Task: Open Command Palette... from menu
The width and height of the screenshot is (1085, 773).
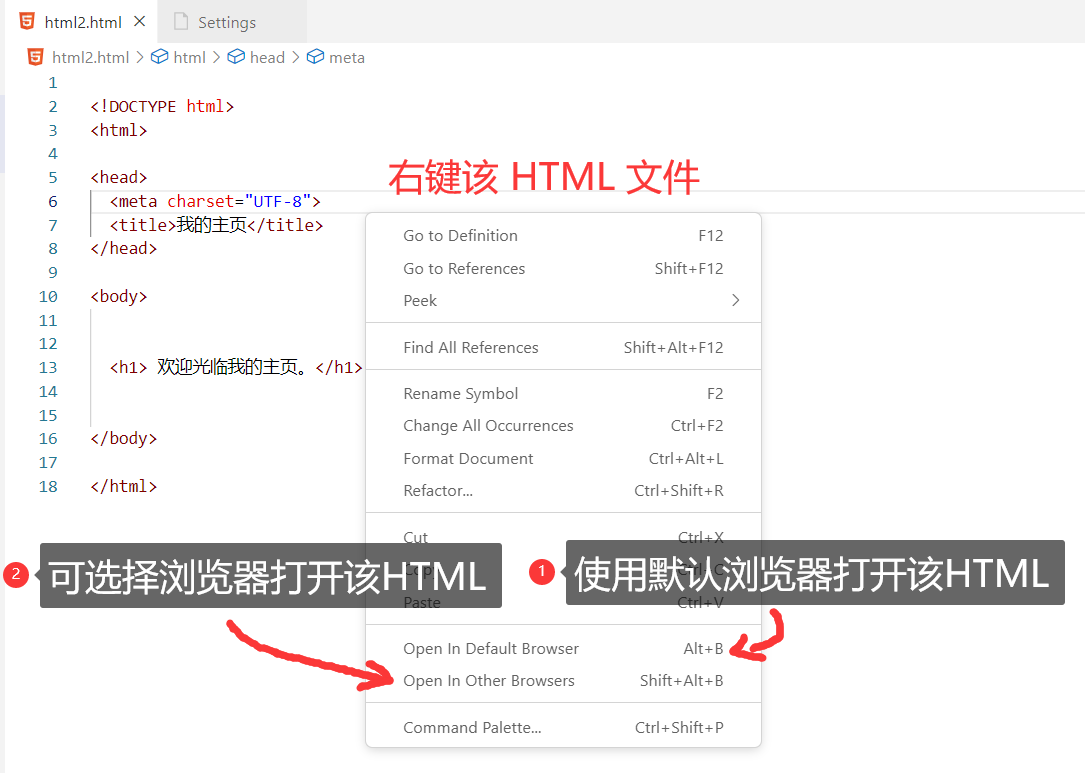Action: 563,727
